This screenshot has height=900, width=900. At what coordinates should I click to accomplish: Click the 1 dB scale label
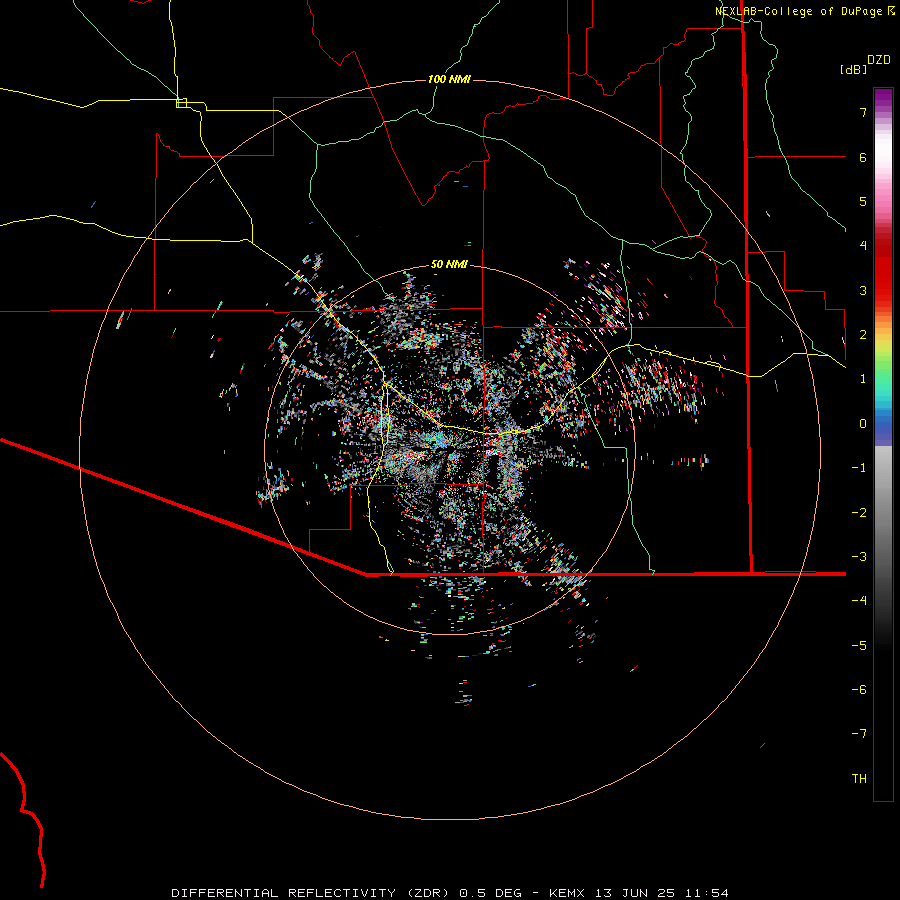click(863, 379)
